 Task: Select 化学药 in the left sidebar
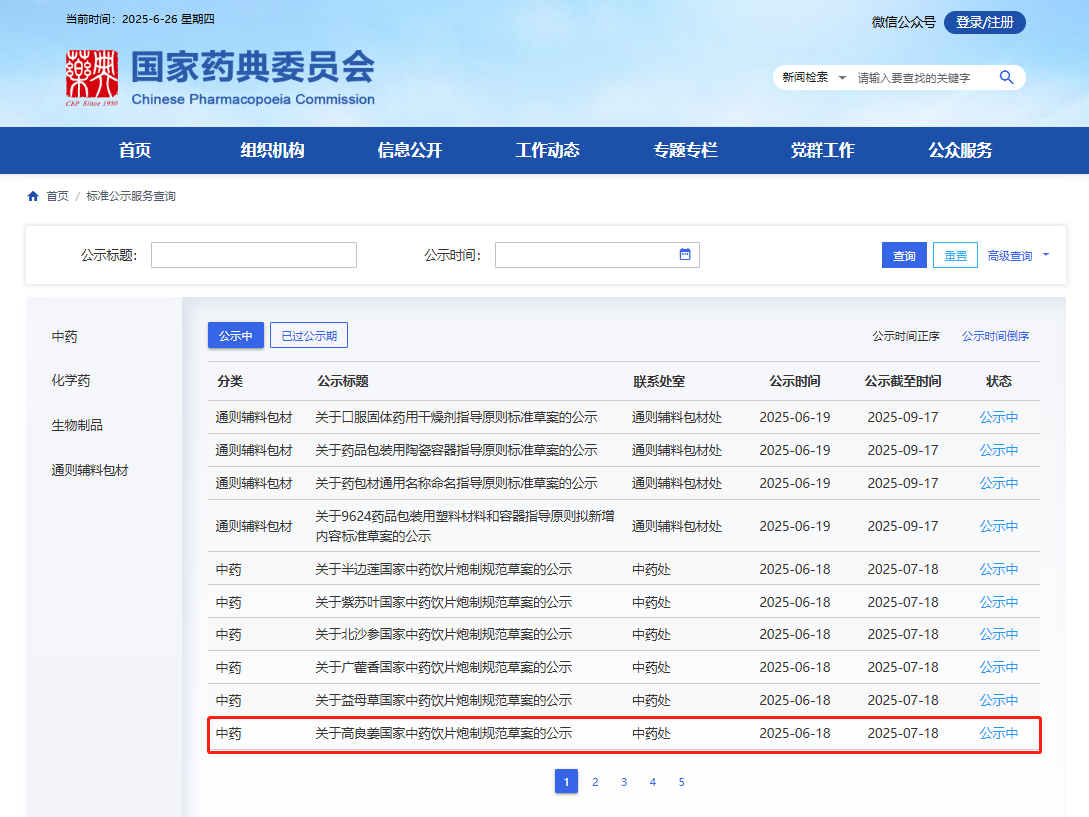71,381
